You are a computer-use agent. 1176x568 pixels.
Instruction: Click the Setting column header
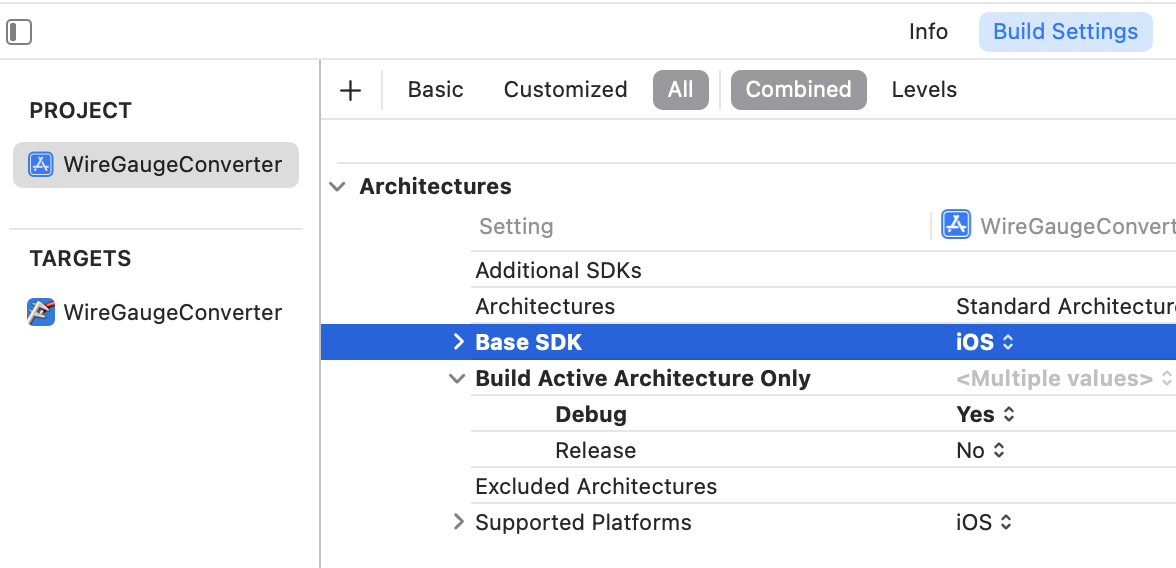516,226
